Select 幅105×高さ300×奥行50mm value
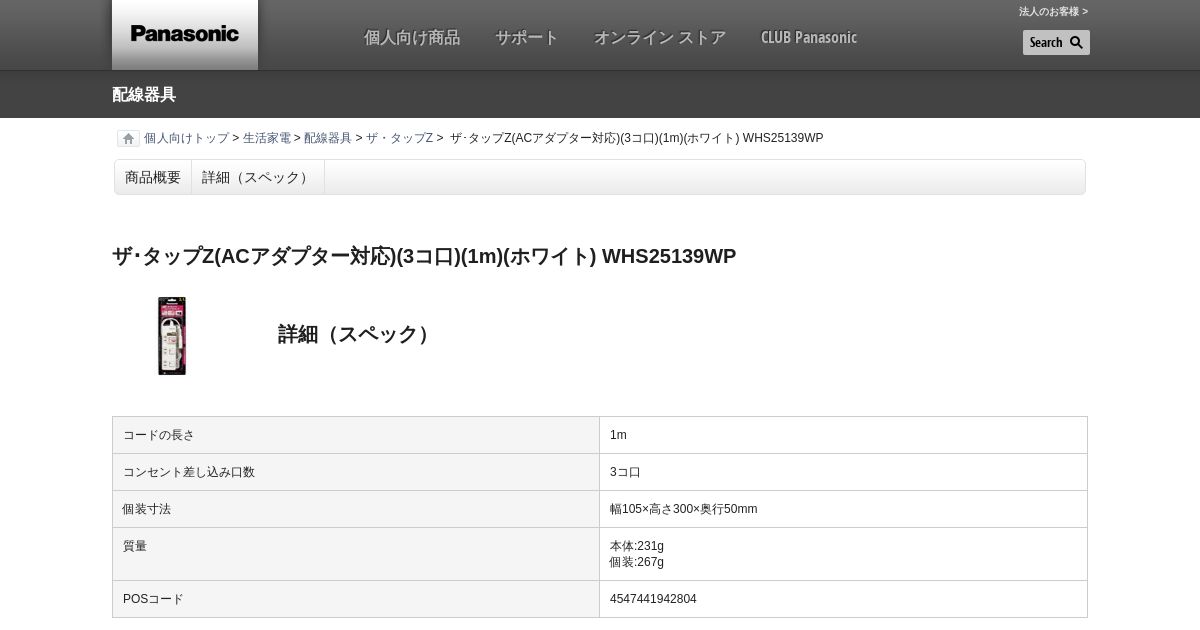Image resolution: width=1200 pixels, height=630 pixels. click(x=684, y=509)
